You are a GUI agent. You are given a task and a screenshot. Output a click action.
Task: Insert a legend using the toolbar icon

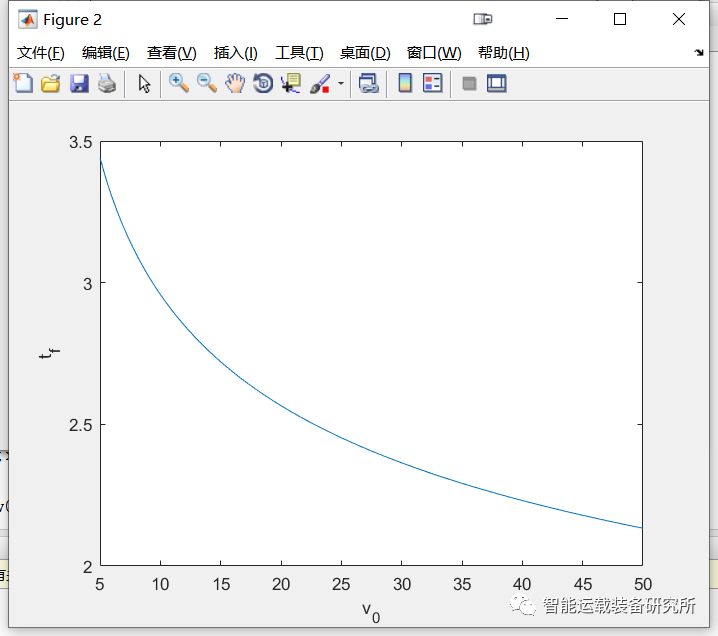coord(432,83)
